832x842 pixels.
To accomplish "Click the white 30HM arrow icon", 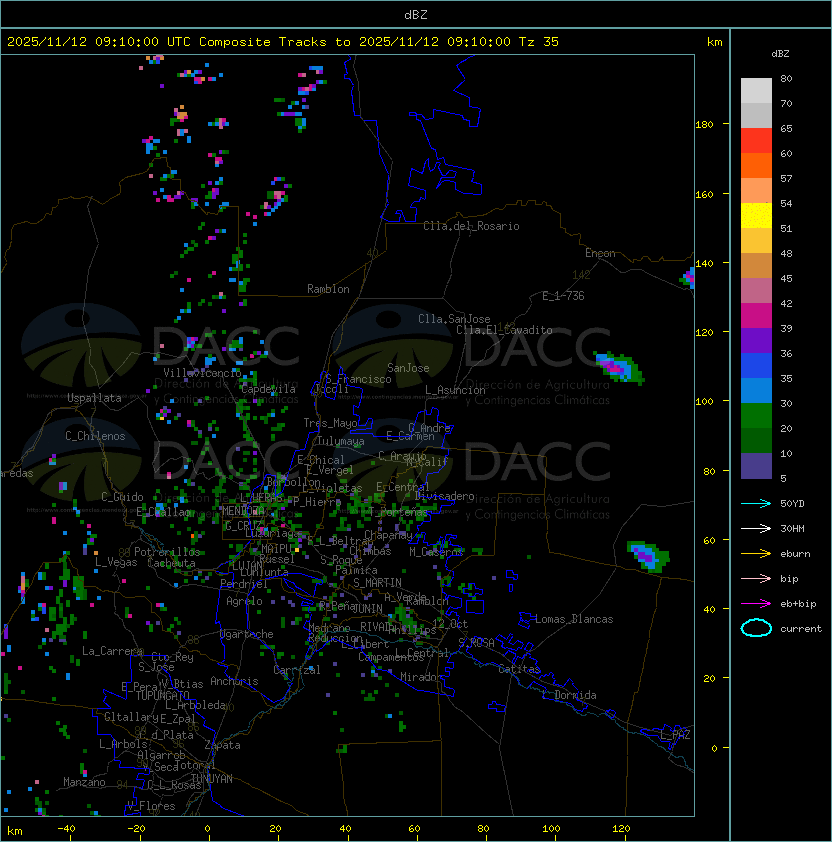I will [x=756, y=528].
